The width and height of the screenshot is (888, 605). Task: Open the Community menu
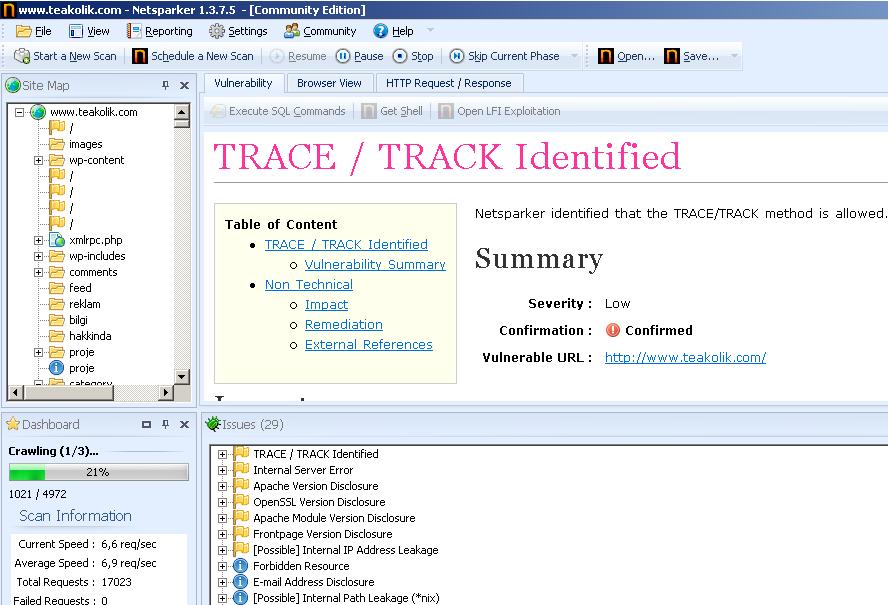[321, 31]
